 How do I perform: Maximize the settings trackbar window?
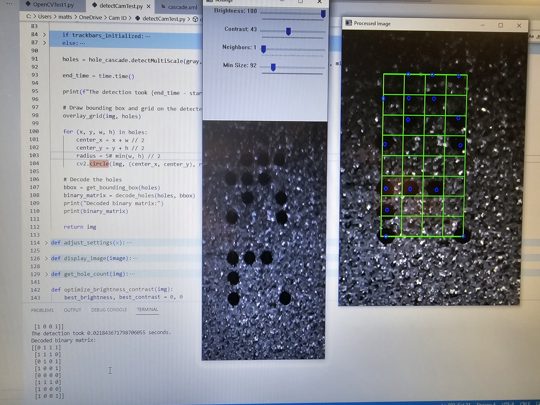[301, 2]
